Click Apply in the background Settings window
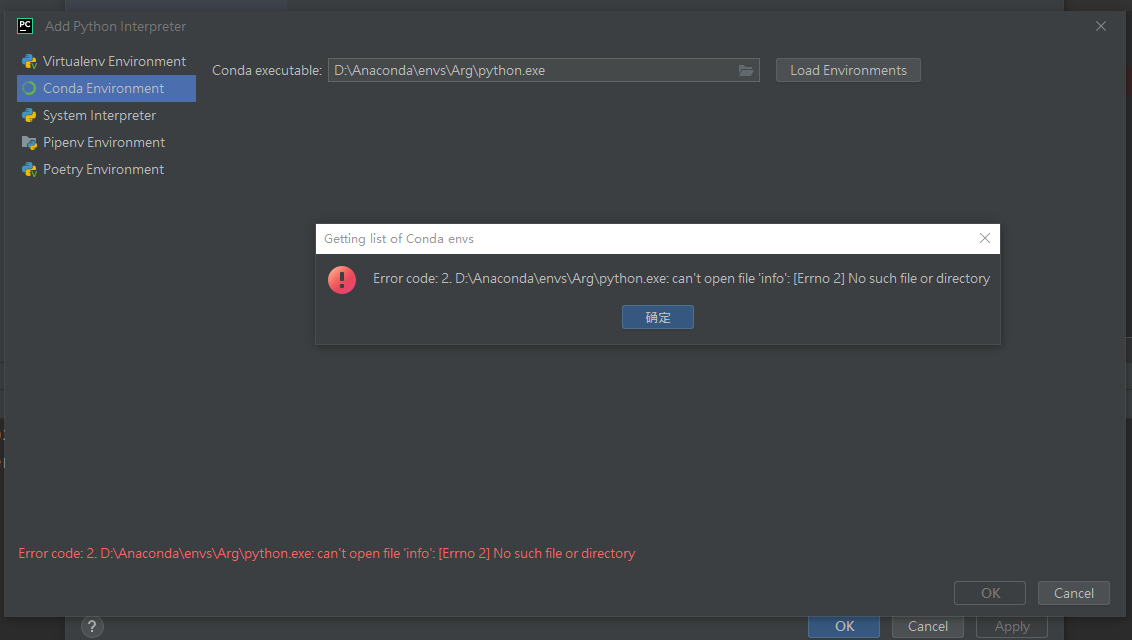The width and height of the screenshot is (1132, 640). tap(1011, 626)
